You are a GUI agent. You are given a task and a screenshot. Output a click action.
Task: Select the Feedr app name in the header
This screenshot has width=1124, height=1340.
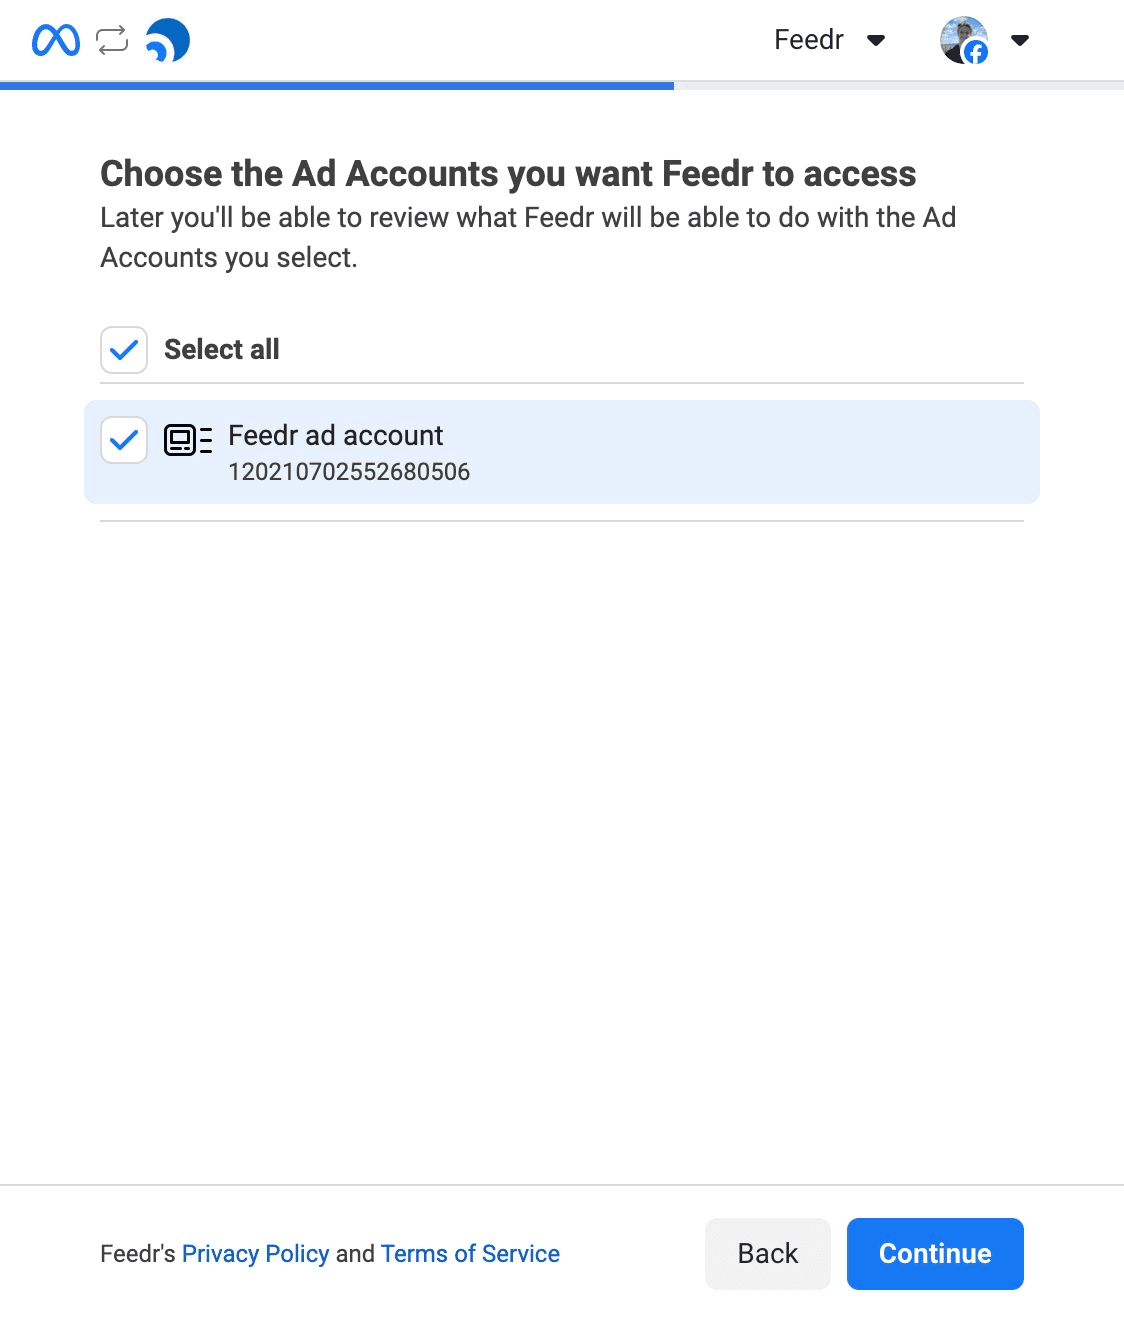(808, 40)
